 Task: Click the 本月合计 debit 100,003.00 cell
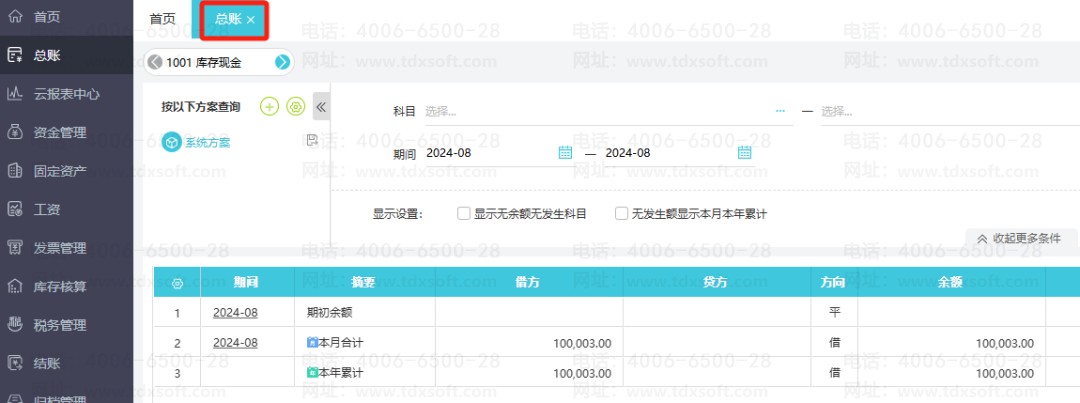529,343
